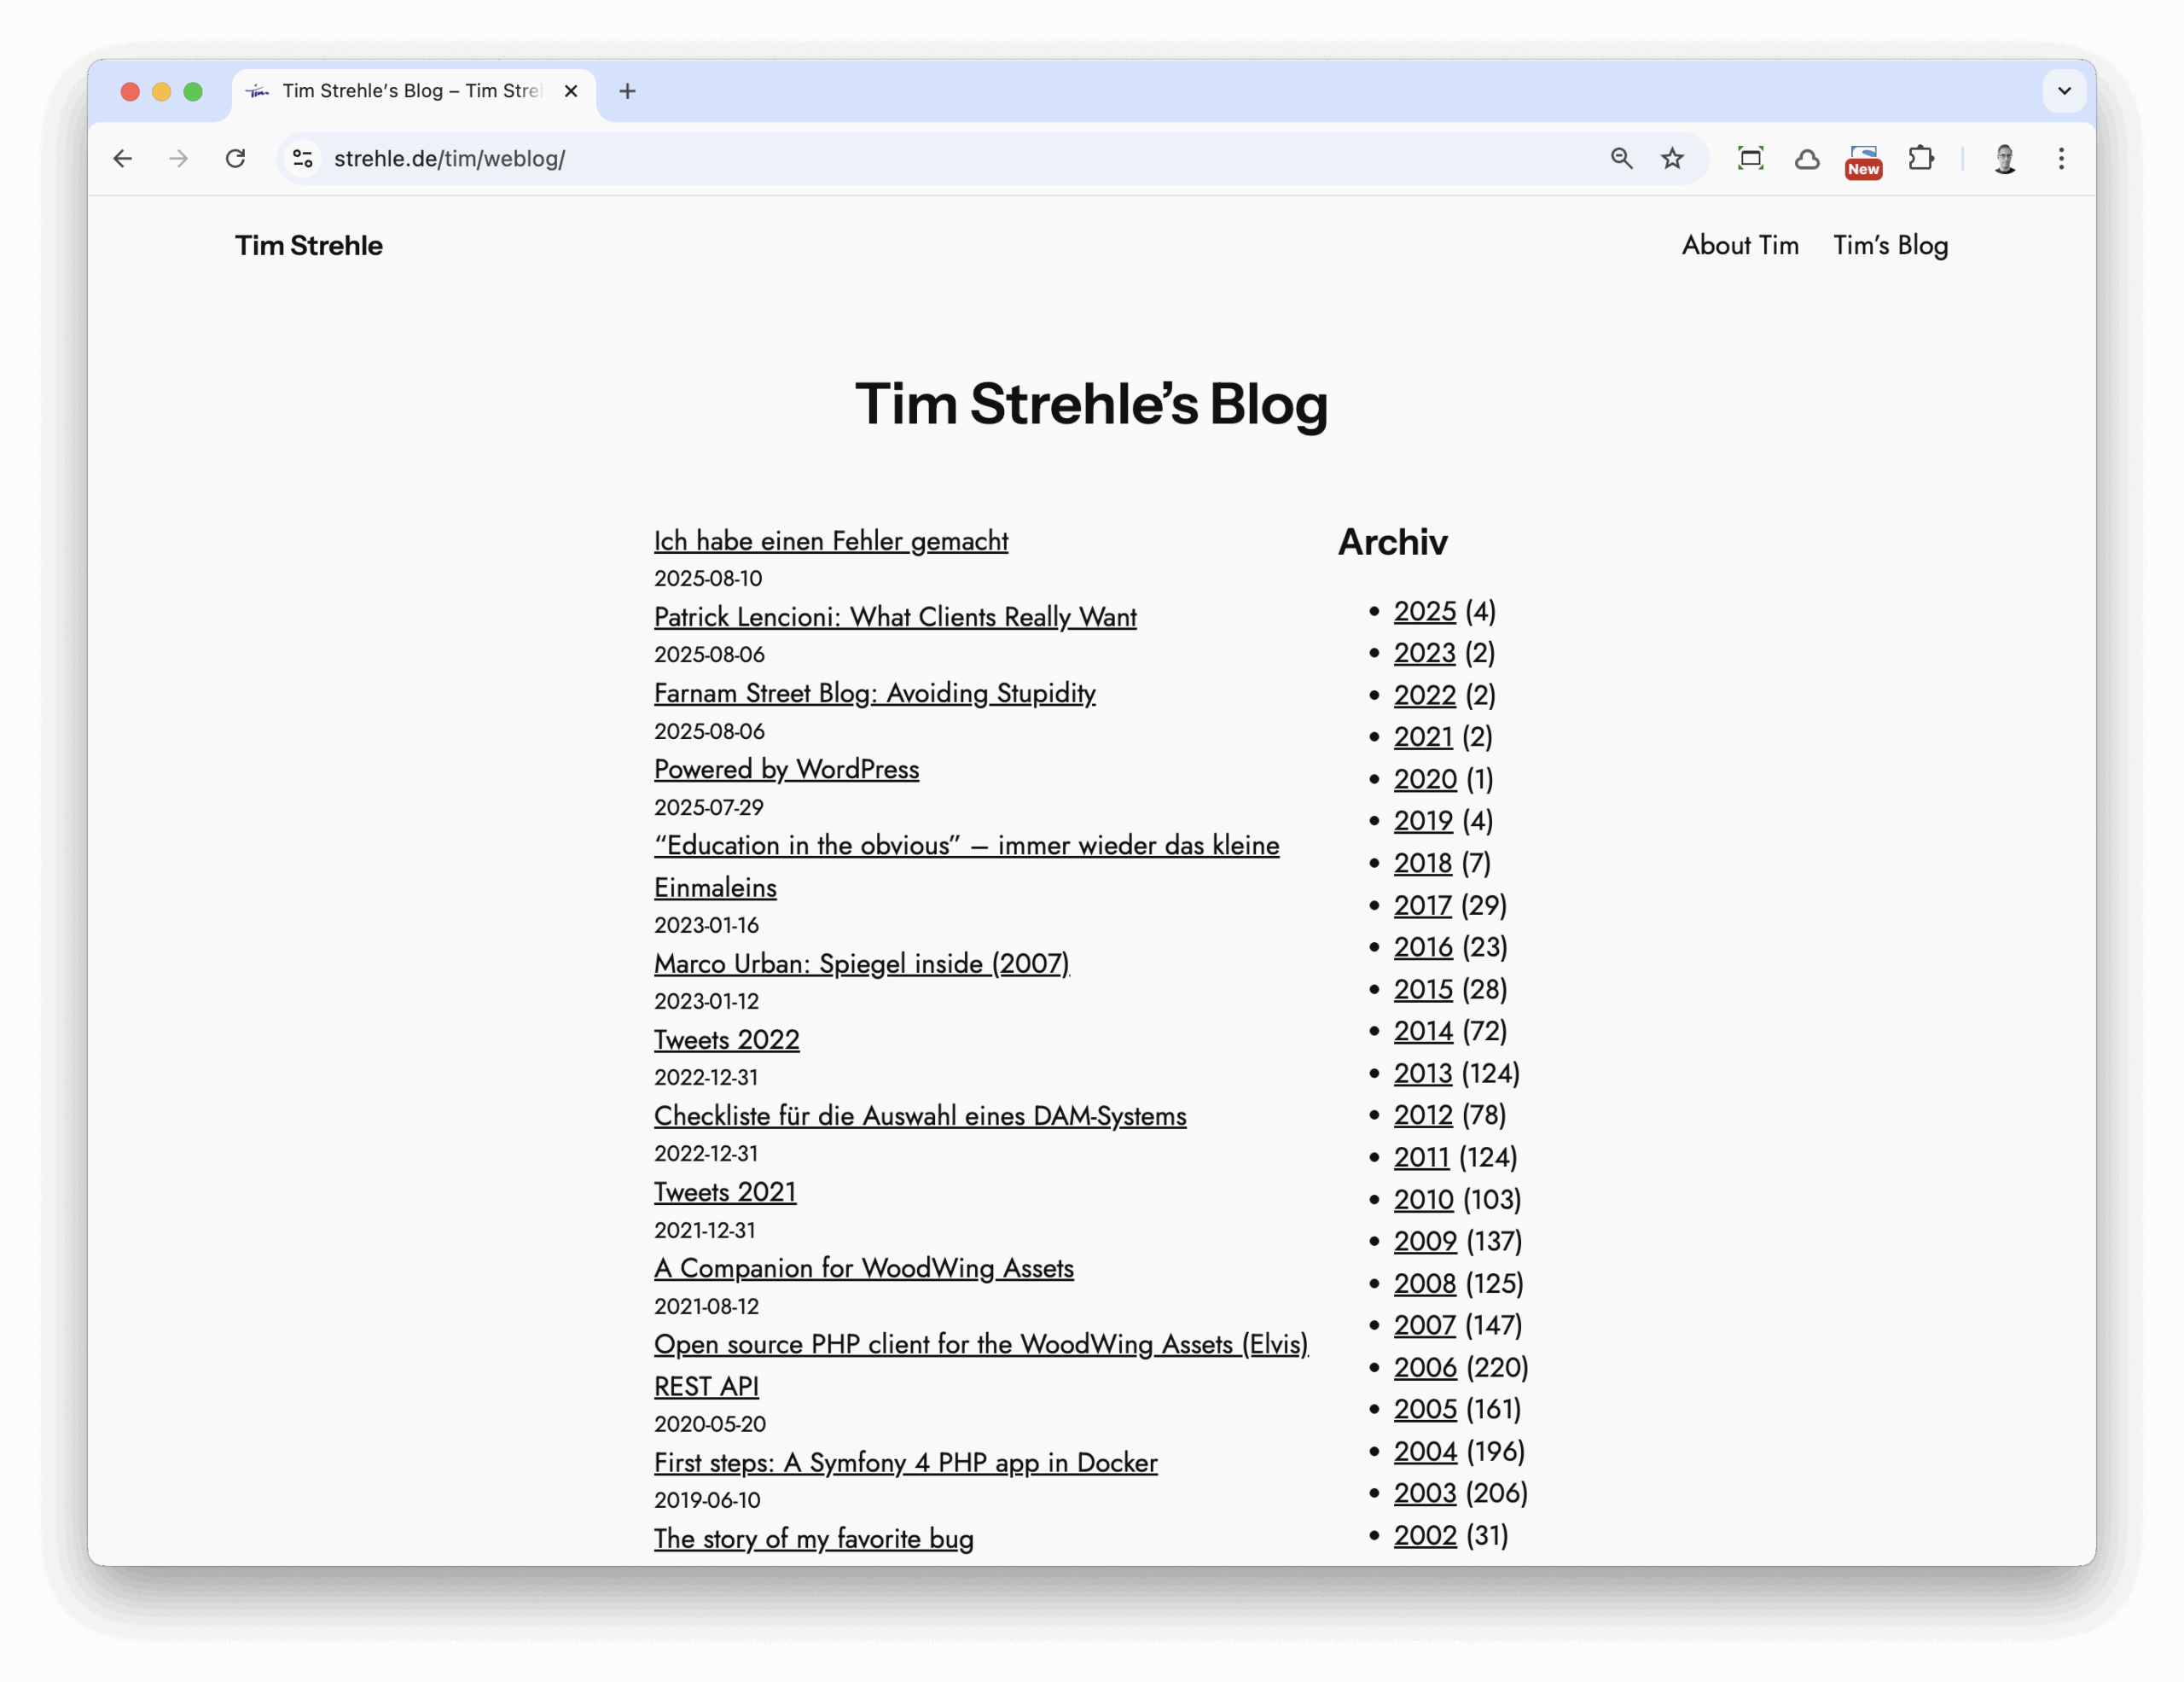Open the 2011 archive link

1421,1157
